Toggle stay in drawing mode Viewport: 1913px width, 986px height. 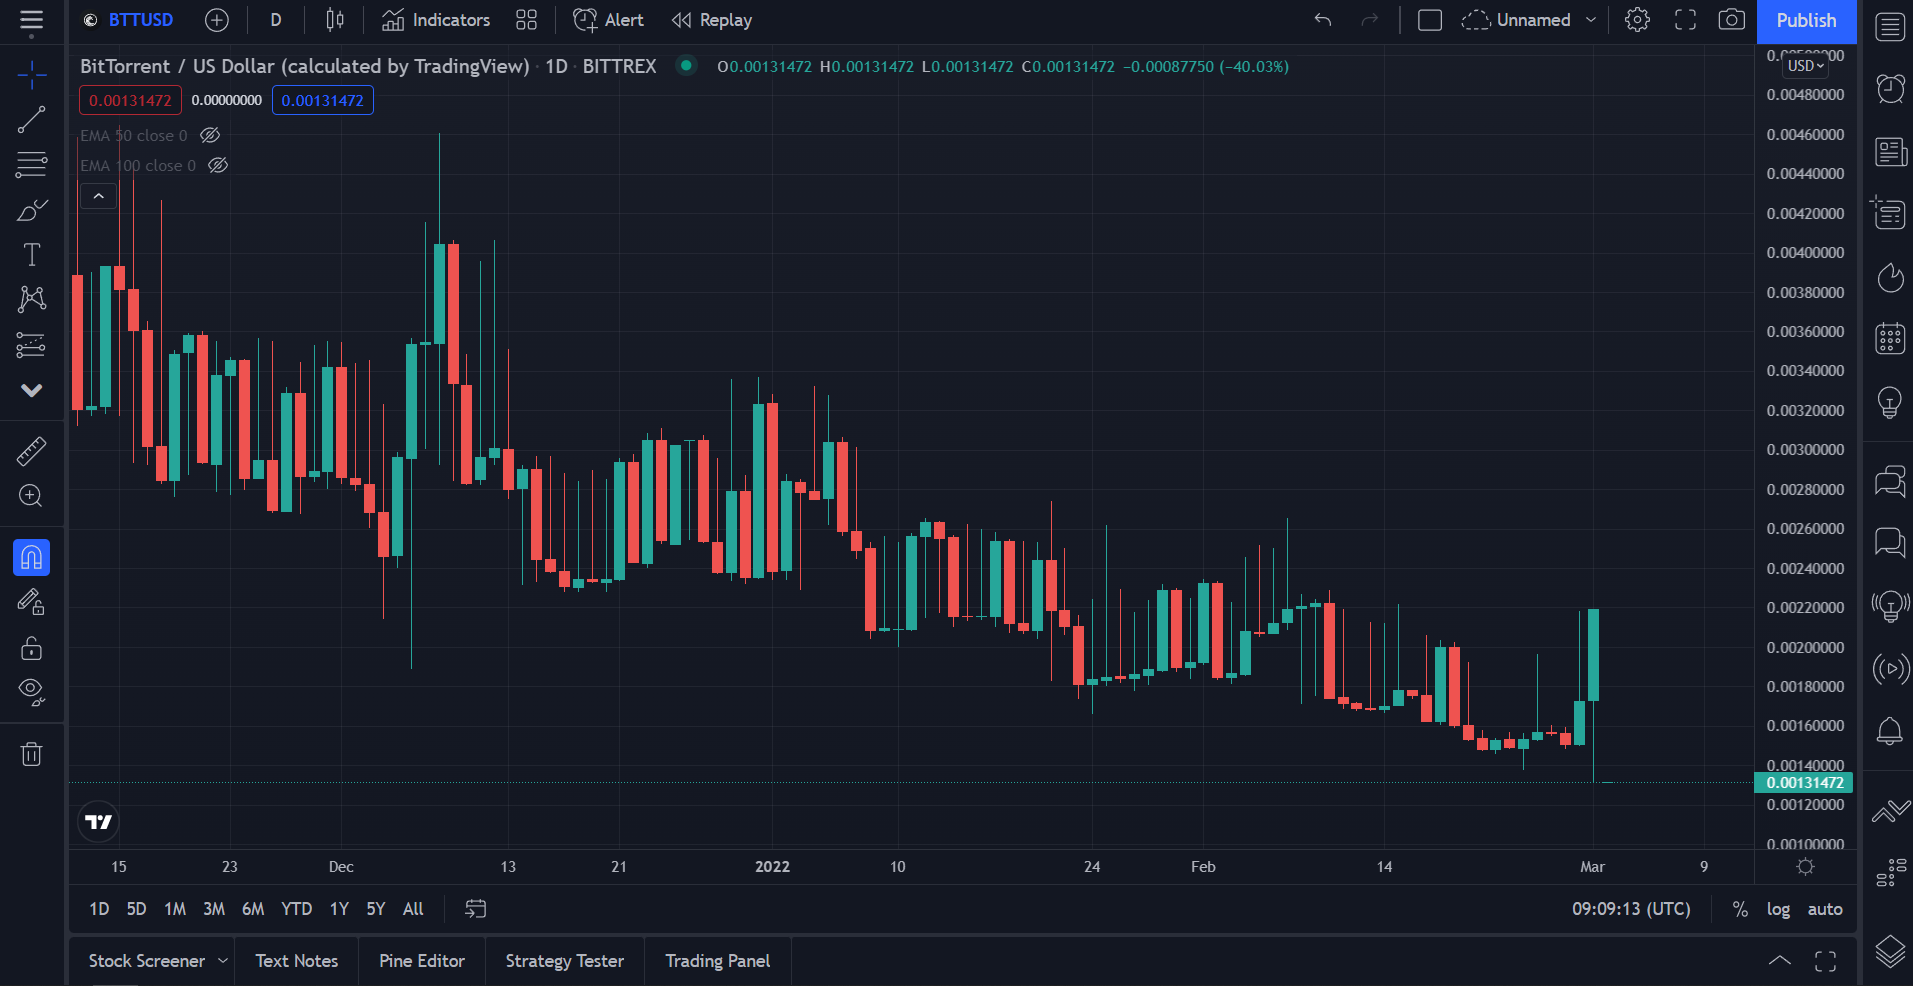[31, 602]
